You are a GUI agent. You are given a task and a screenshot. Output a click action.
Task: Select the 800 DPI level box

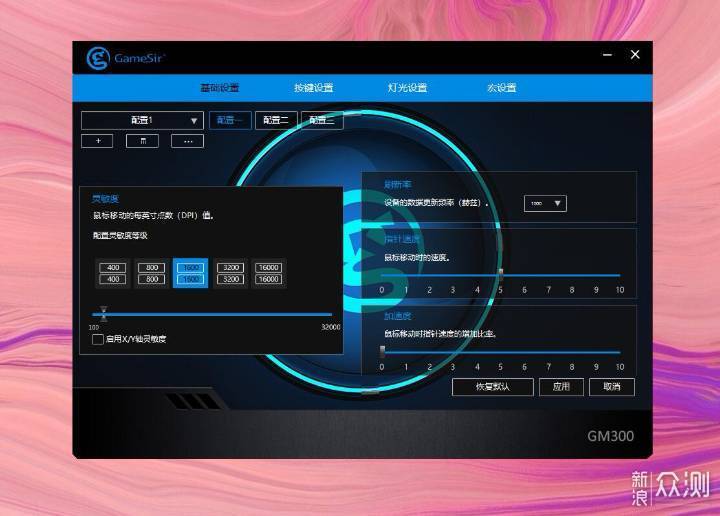[x=152, y=273]
